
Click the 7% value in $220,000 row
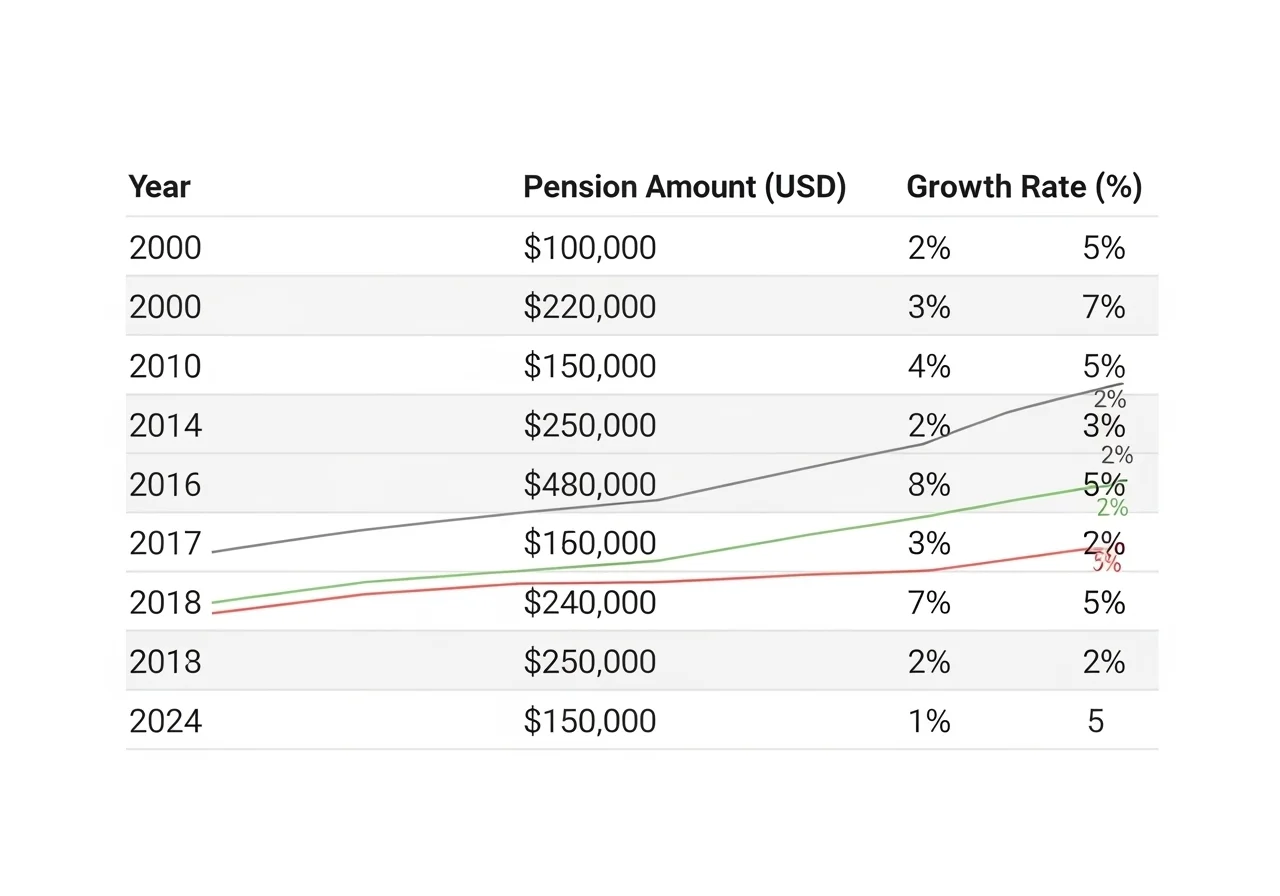[x=1104, y=306]
